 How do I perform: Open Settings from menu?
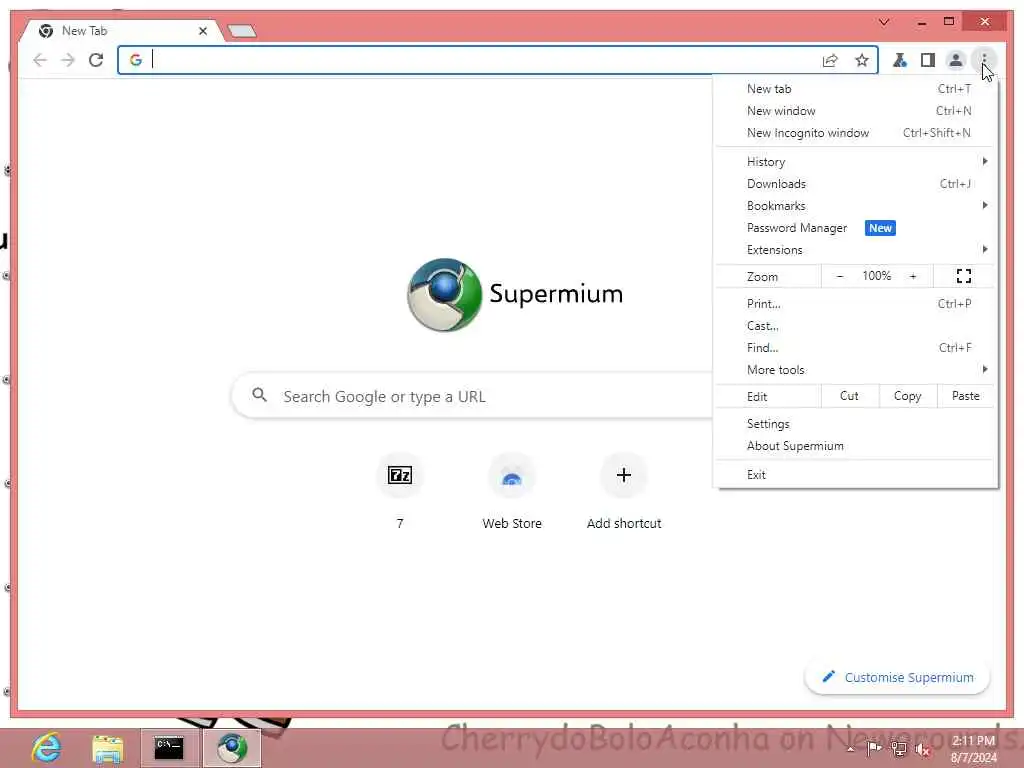pyautogui.click(x=856, y=424)
